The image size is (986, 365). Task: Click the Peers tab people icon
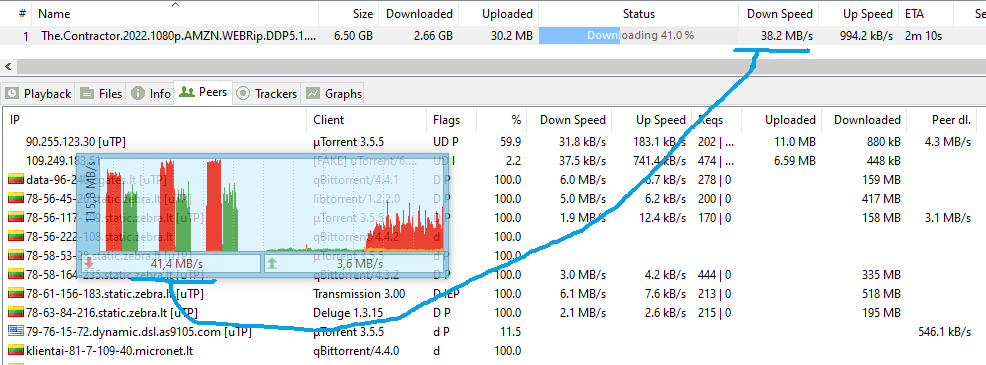[186, 92]
